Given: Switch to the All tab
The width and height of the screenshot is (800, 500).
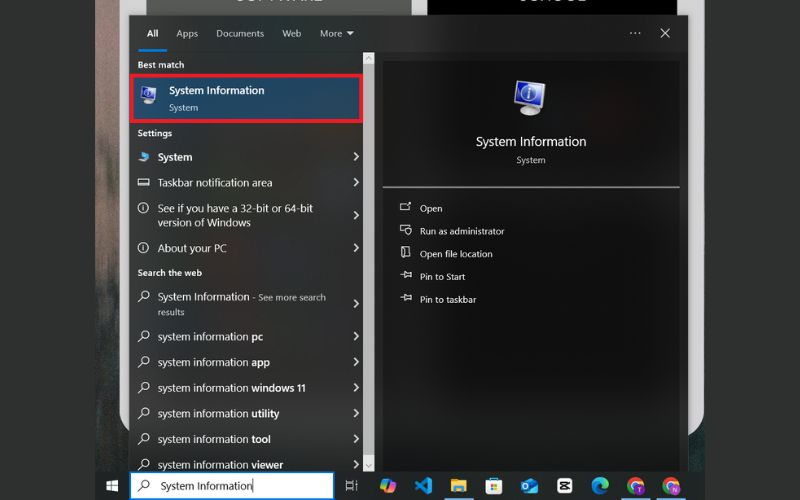Looking at the screenshot, I should pyautogui.click(x=152, y=33).
